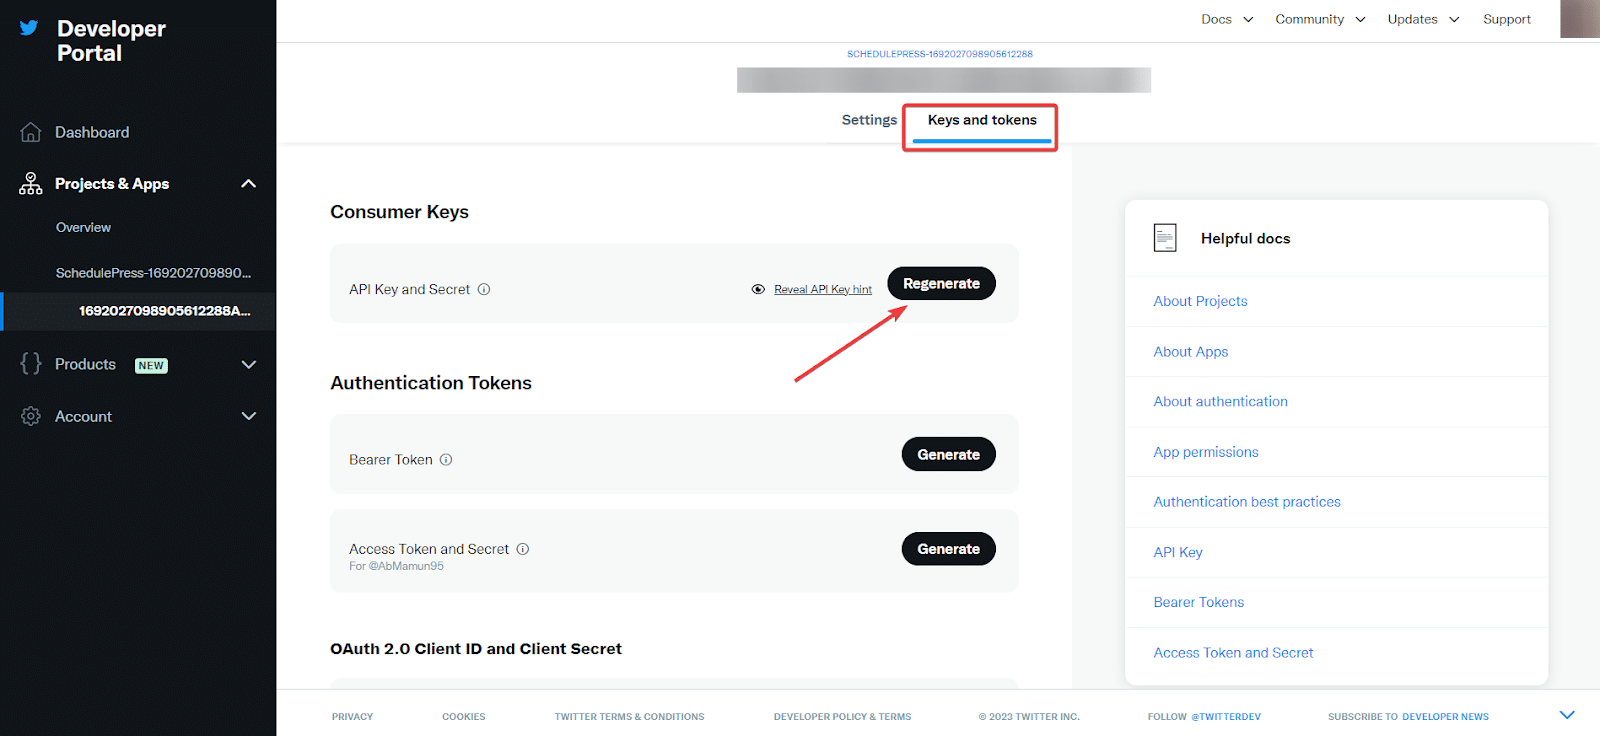
Task: Select the SchedulePress-169202709890... project
Action: [153, 273]
